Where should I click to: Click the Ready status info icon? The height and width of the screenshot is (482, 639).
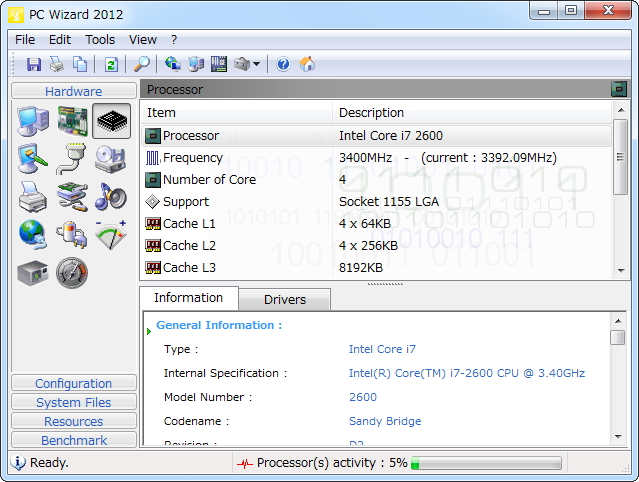tap(18, 462)
